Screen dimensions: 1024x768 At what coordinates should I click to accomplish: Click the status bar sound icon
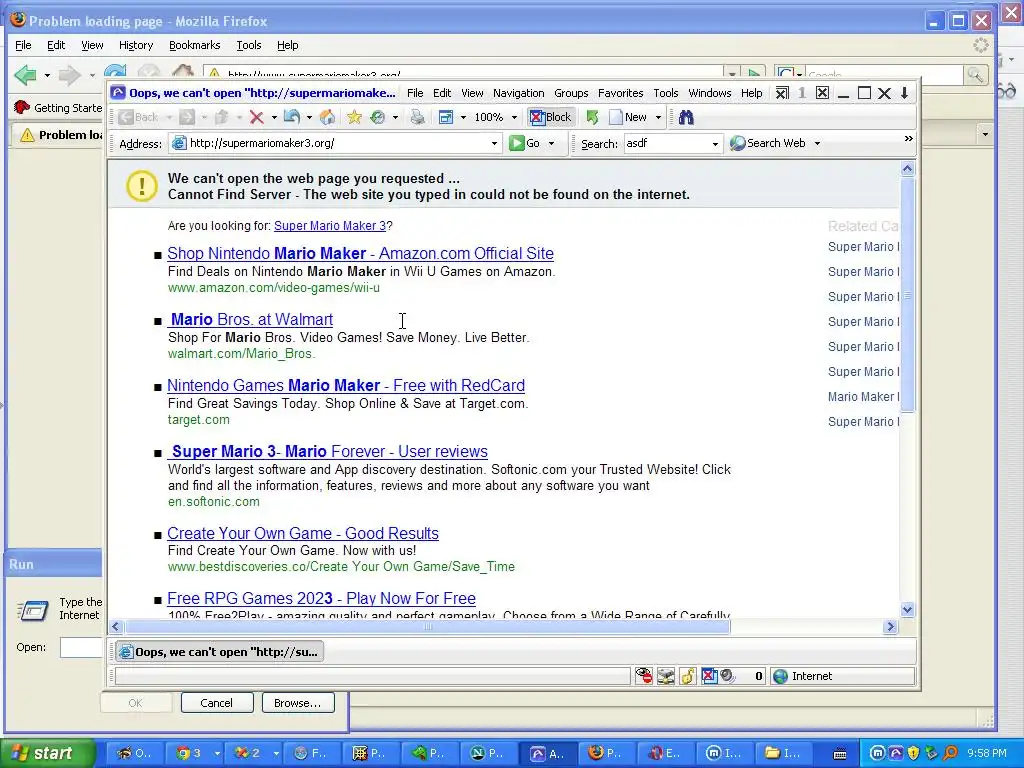pyautogui.click(x=727, y=676)
